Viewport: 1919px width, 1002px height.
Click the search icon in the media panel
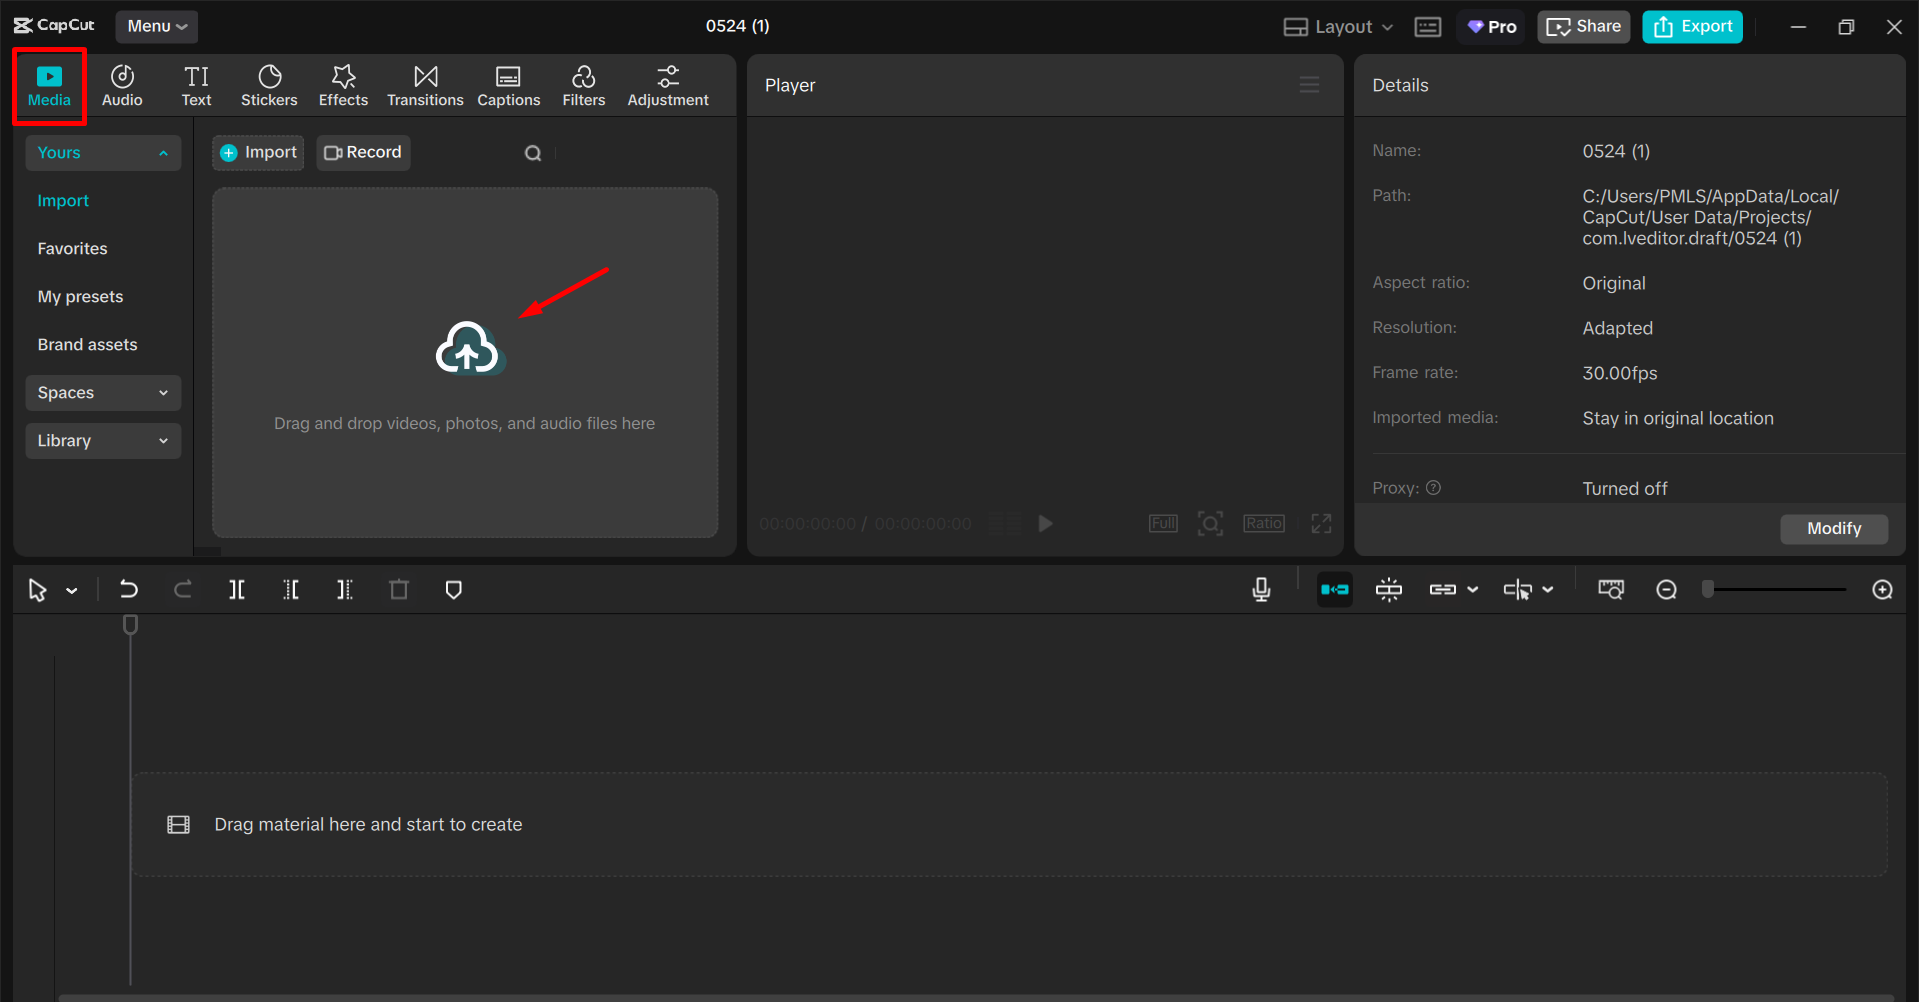pyautogui.click(x=532, y=152)
